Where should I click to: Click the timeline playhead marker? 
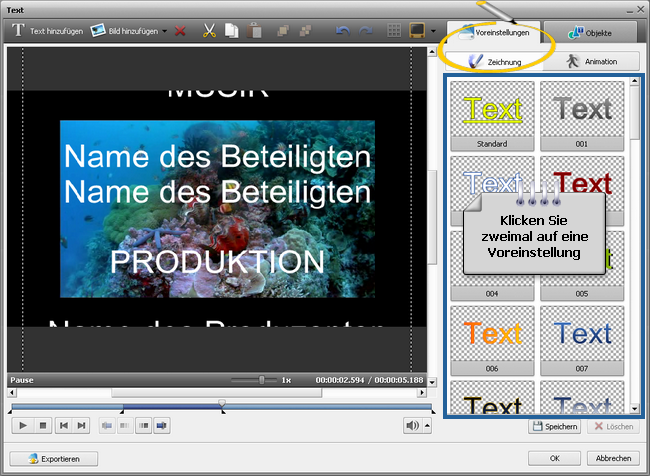pyautogui.click(x=222, y=403)
